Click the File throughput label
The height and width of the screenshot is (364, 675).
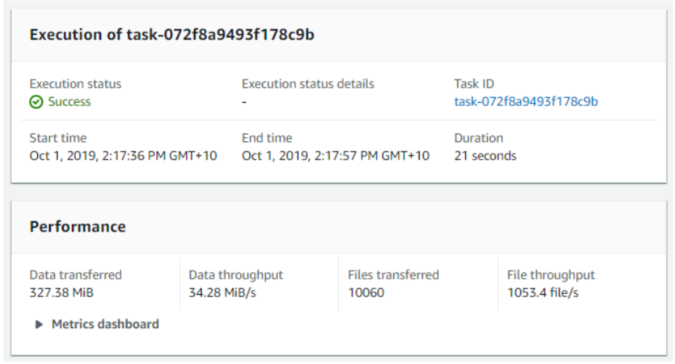pos(551,275)
